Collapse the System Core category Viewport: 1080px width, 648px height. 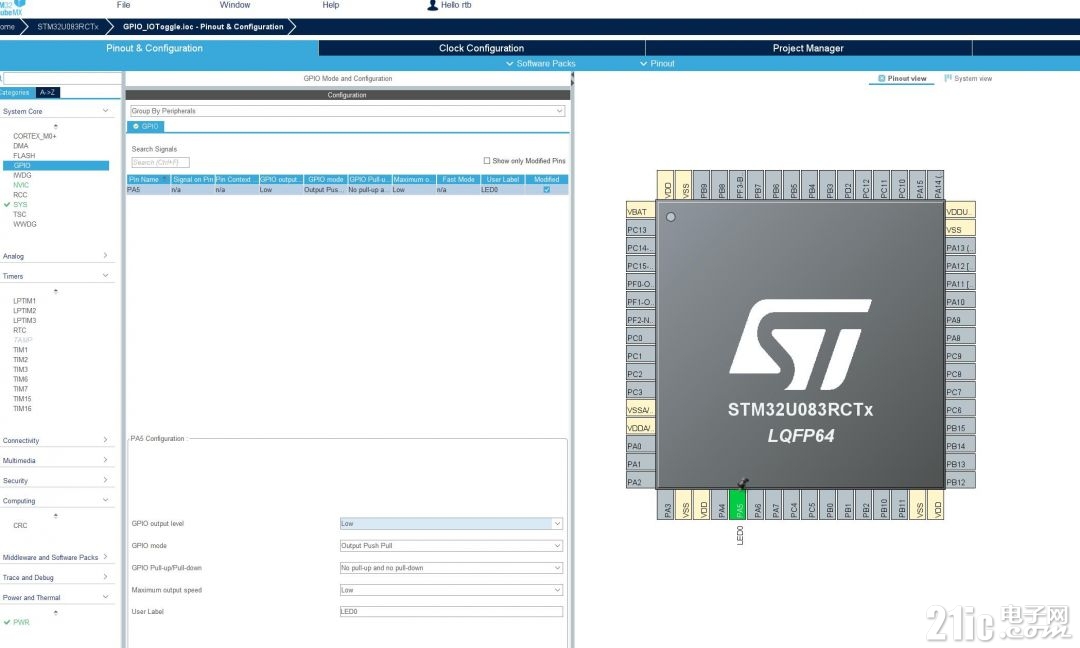pyautogui.click(x=105, y=111)
